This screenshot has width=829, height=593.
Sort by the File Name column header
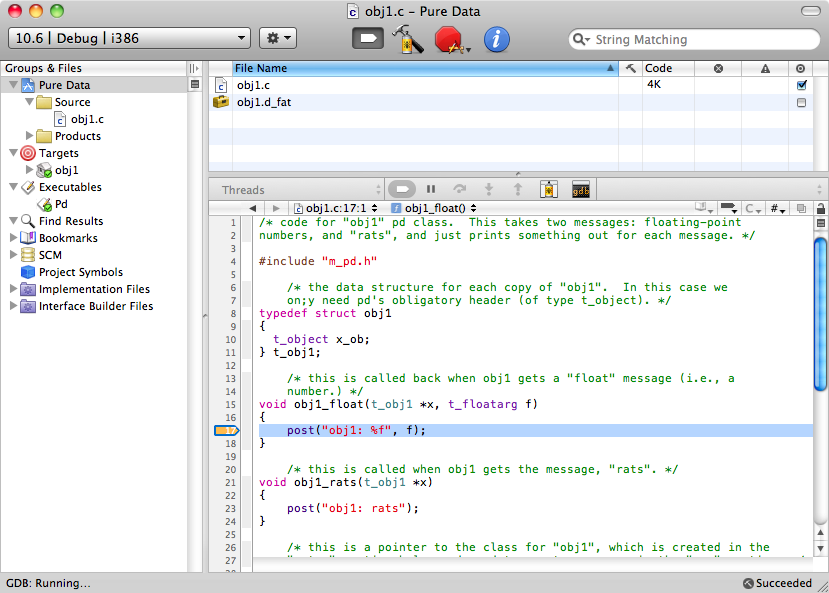pos(426,68)
